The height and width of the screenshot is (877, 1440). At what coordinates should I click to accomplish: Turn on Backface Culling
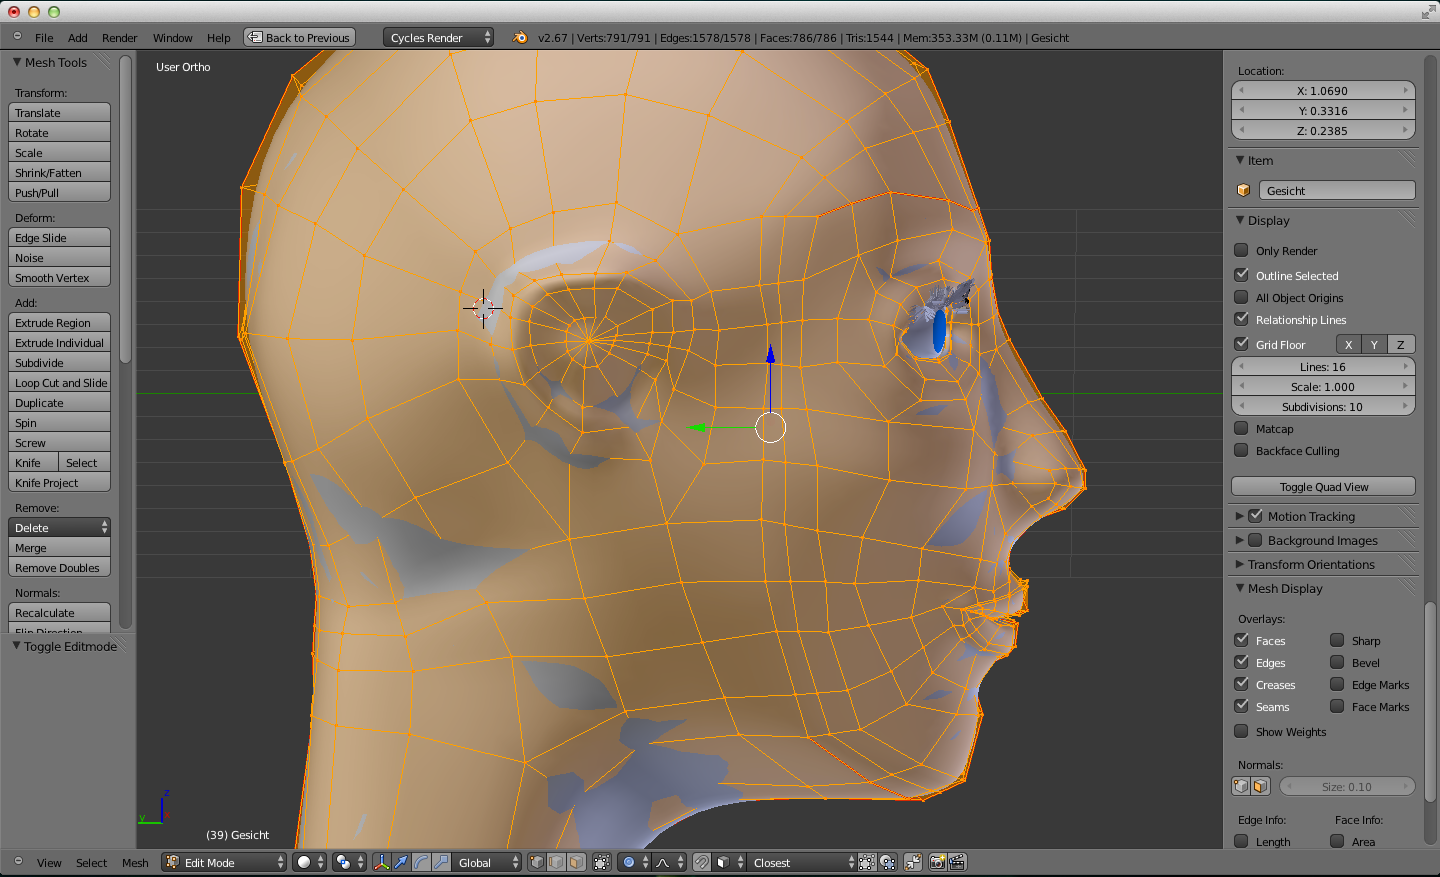tap(1241, 451)
